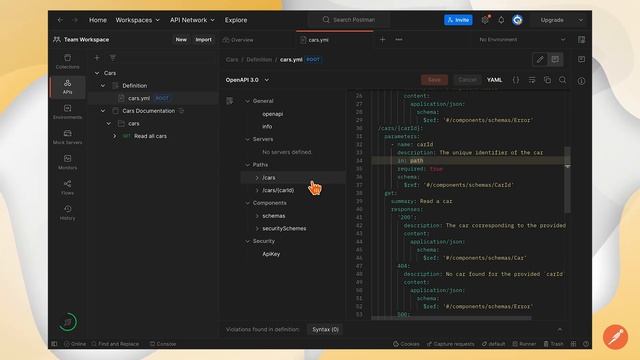Image resolution: width=640 pixels, height=360 pixels.
Task: Switch to the Overview tab
Action: 238,40
